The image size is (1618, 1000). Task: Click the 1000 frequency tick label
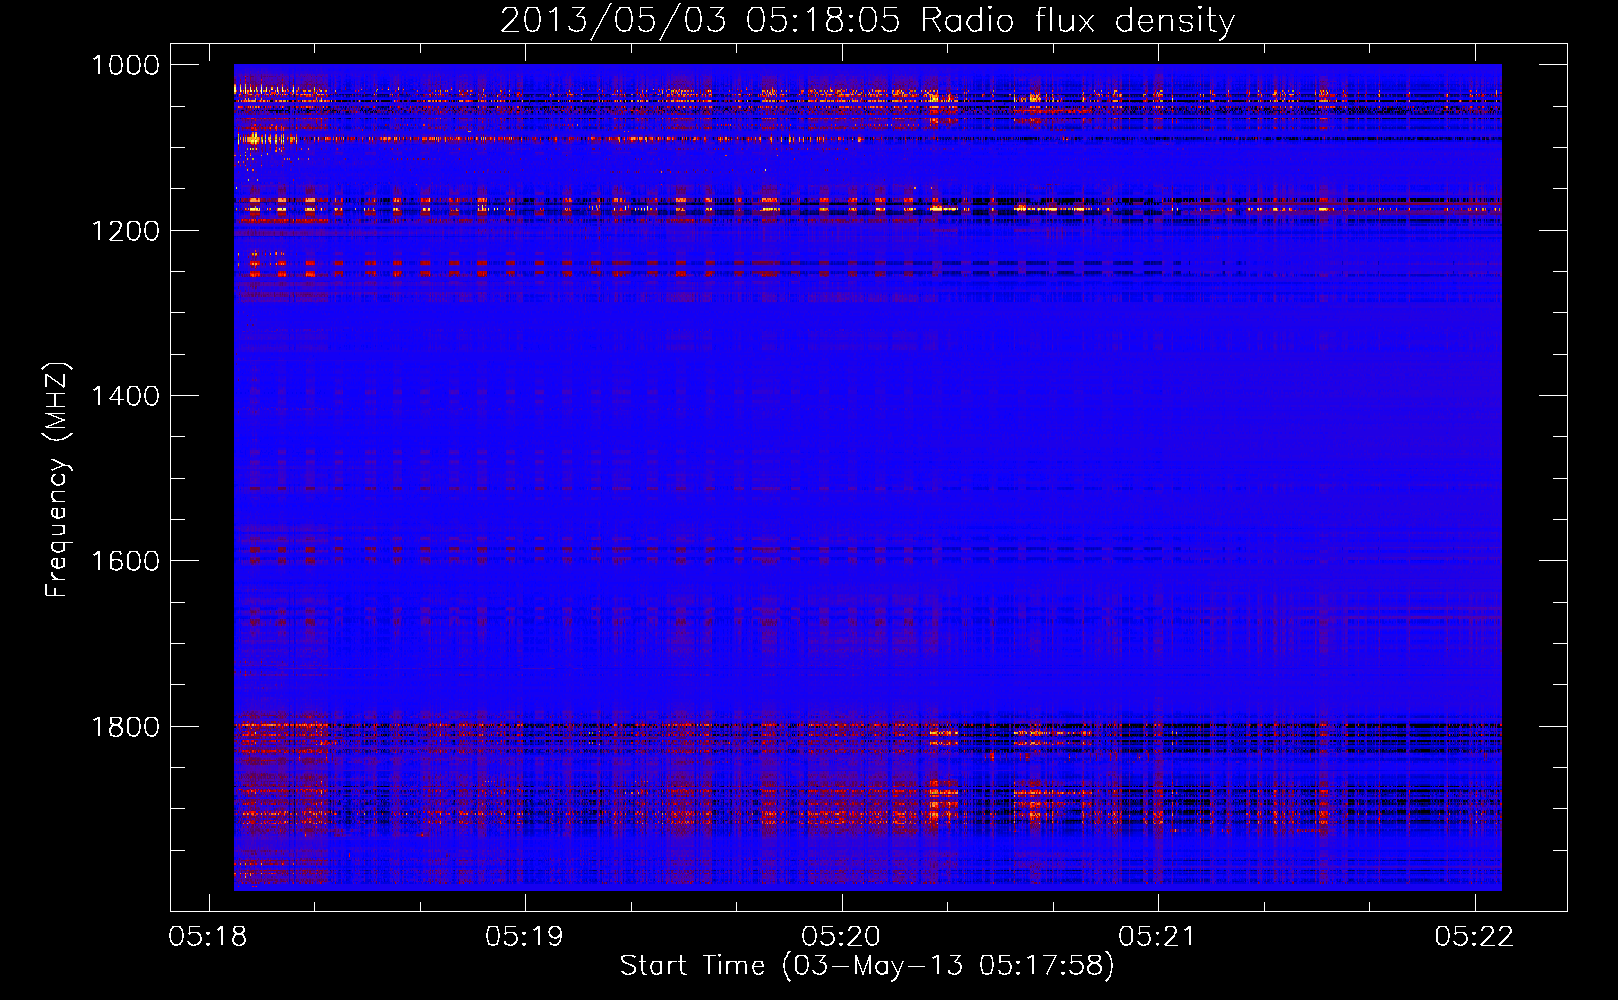[x=125, y=65]
